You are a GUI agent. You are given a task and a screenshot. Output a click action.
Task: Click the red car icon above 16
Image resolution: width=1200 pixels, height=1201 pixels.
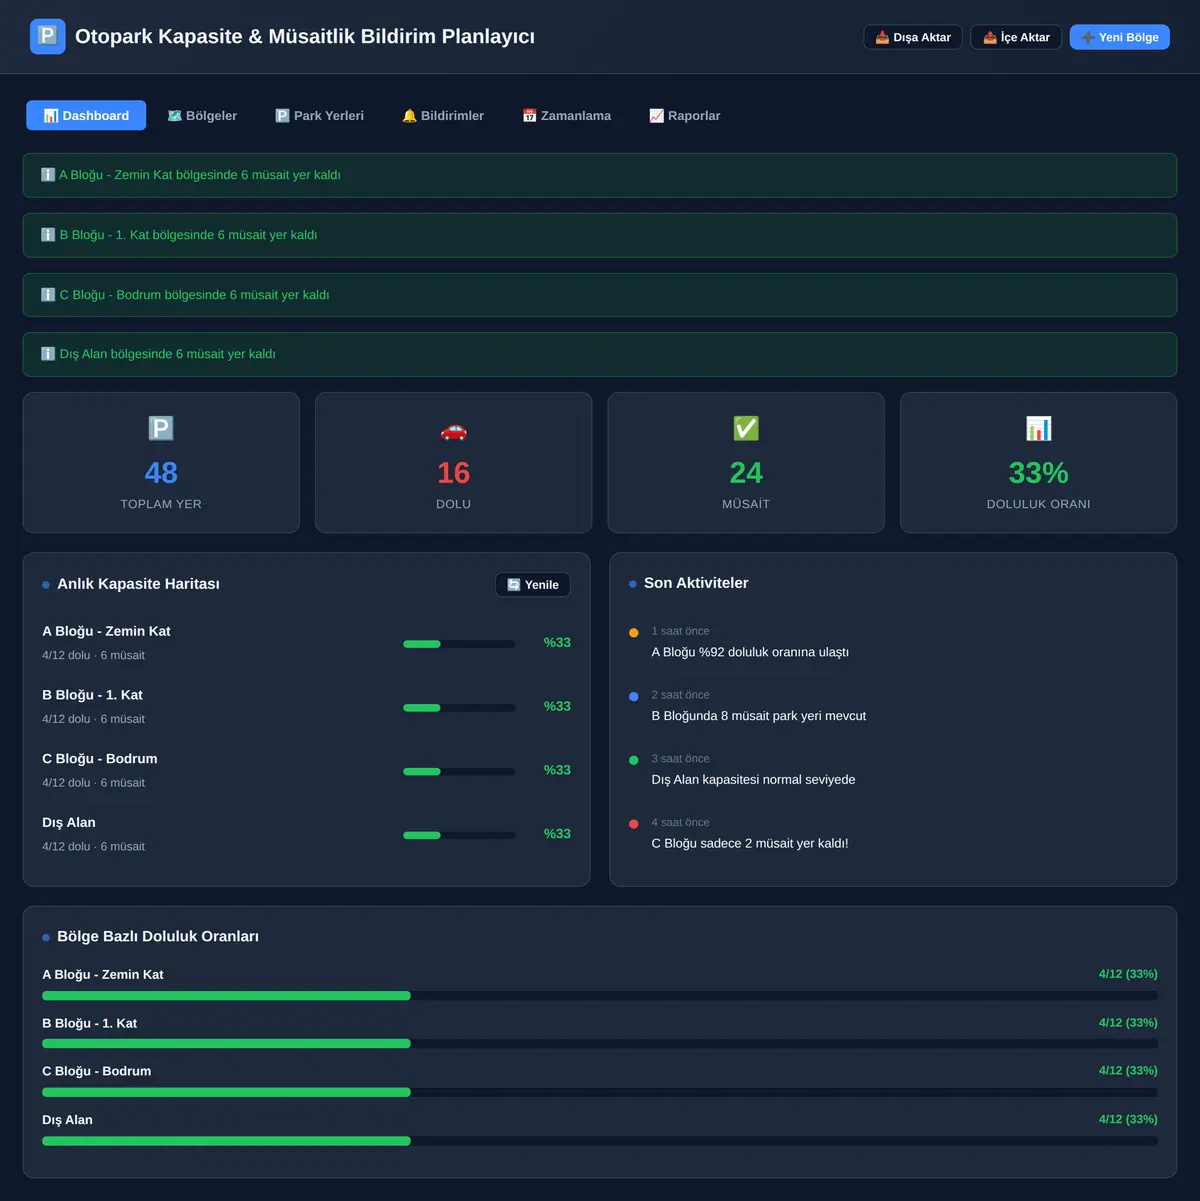point(454,430)
